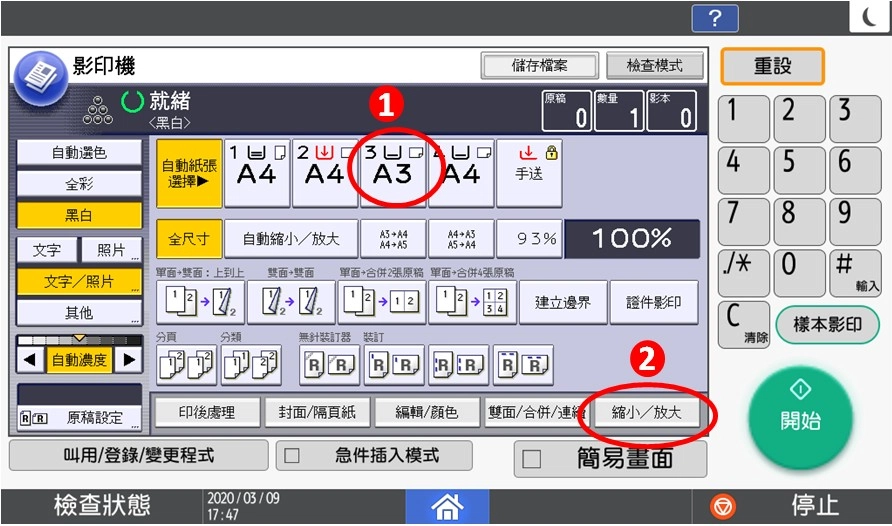892x526 pixels.
Task: Tap the toner color status icon
Action: 97,110
